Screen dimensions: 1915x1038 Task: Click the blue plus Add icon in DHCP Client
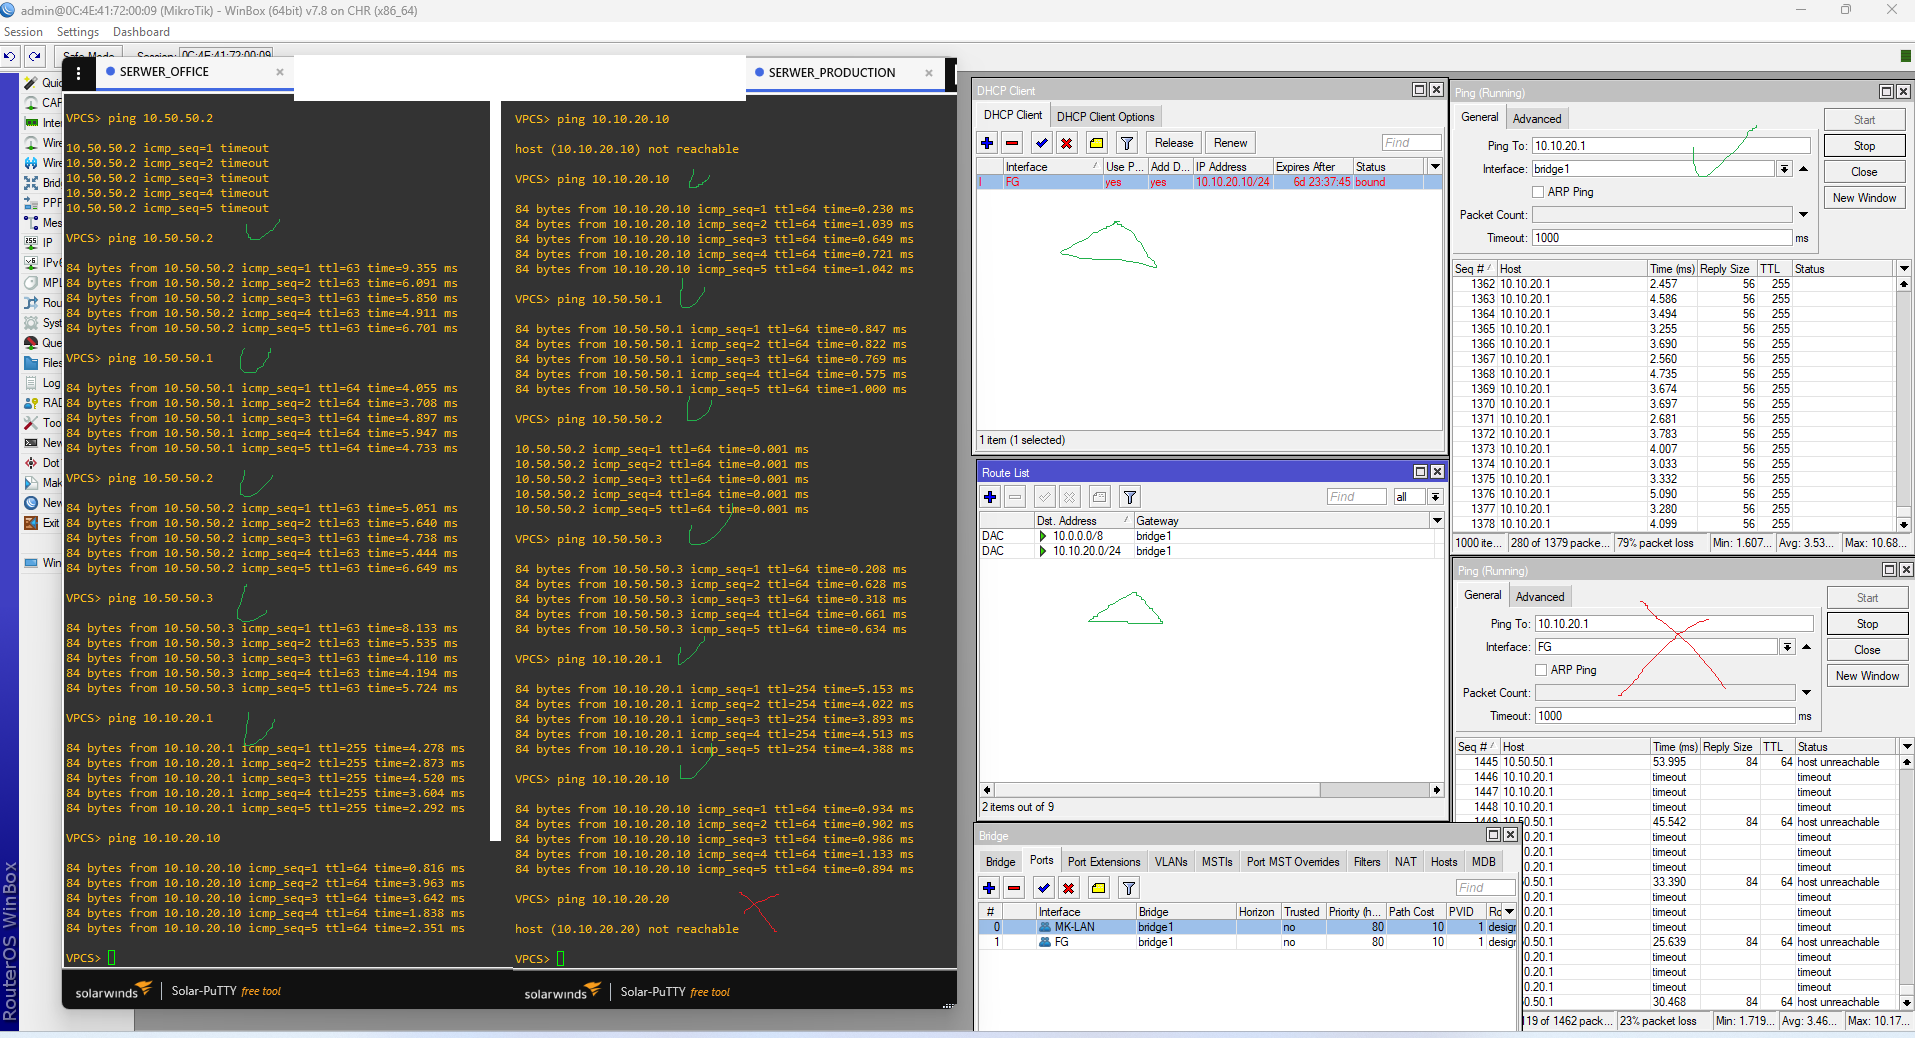coord(987,143)
